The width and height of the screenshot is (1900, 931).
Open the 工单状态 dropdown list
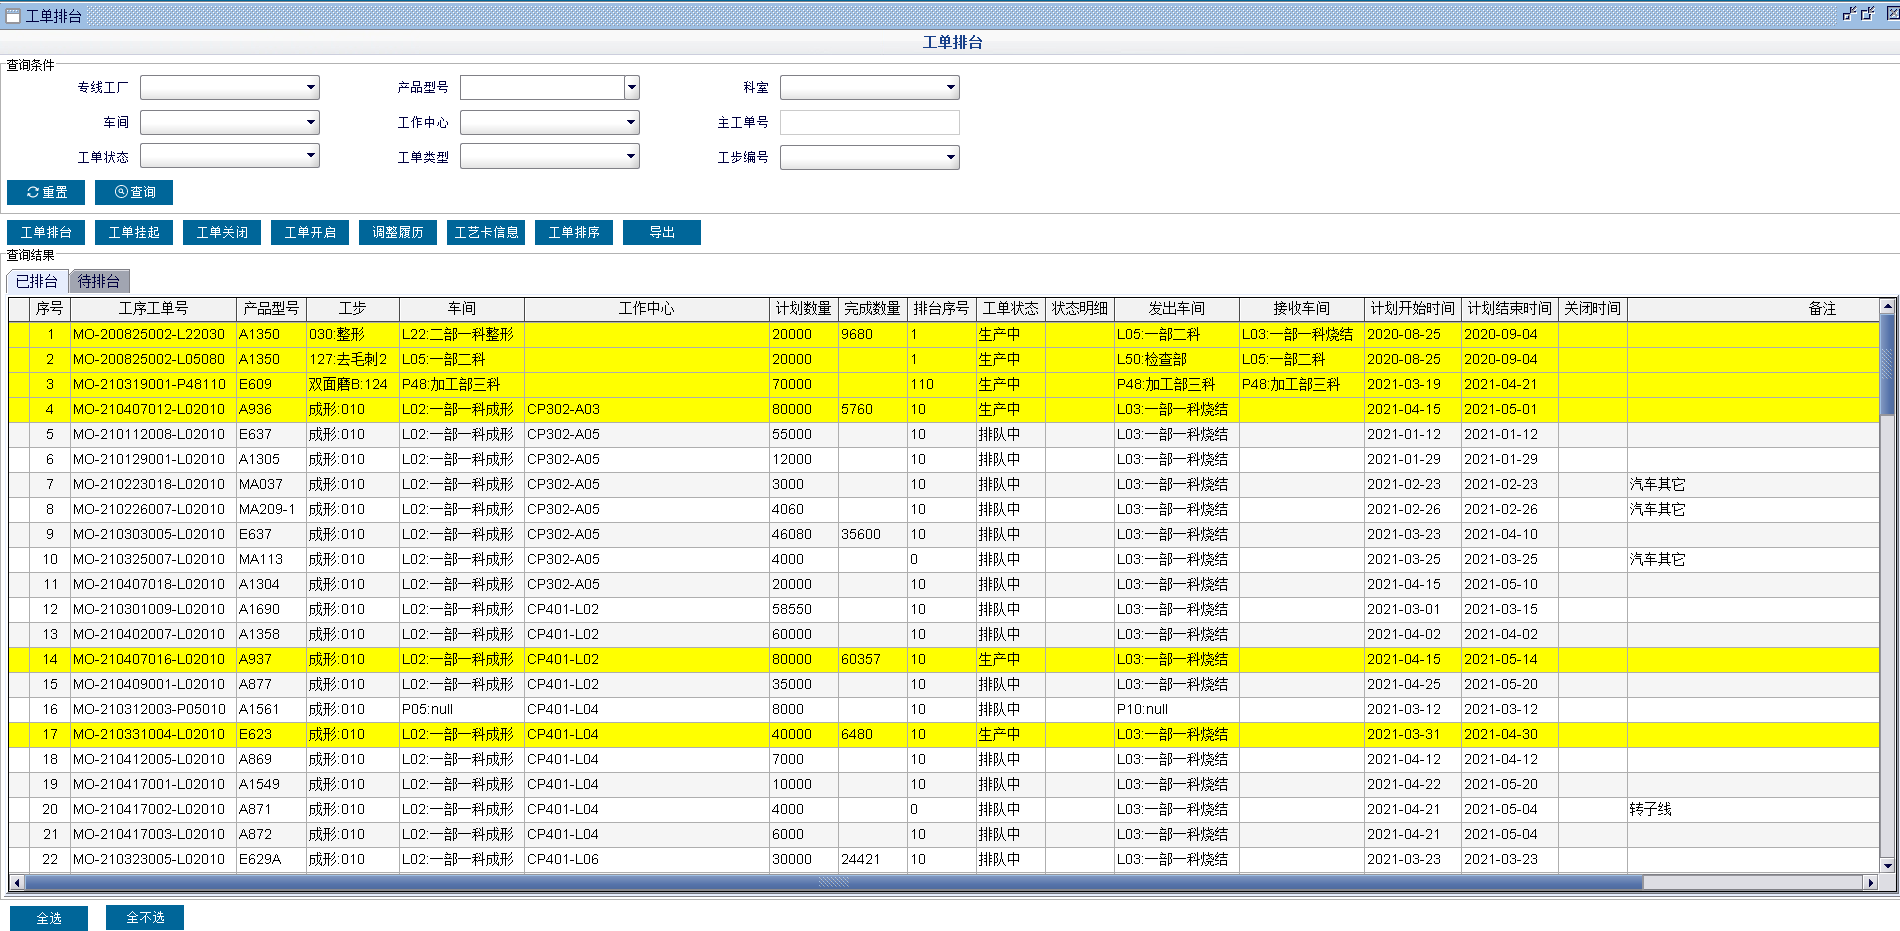tap(311, 156)
